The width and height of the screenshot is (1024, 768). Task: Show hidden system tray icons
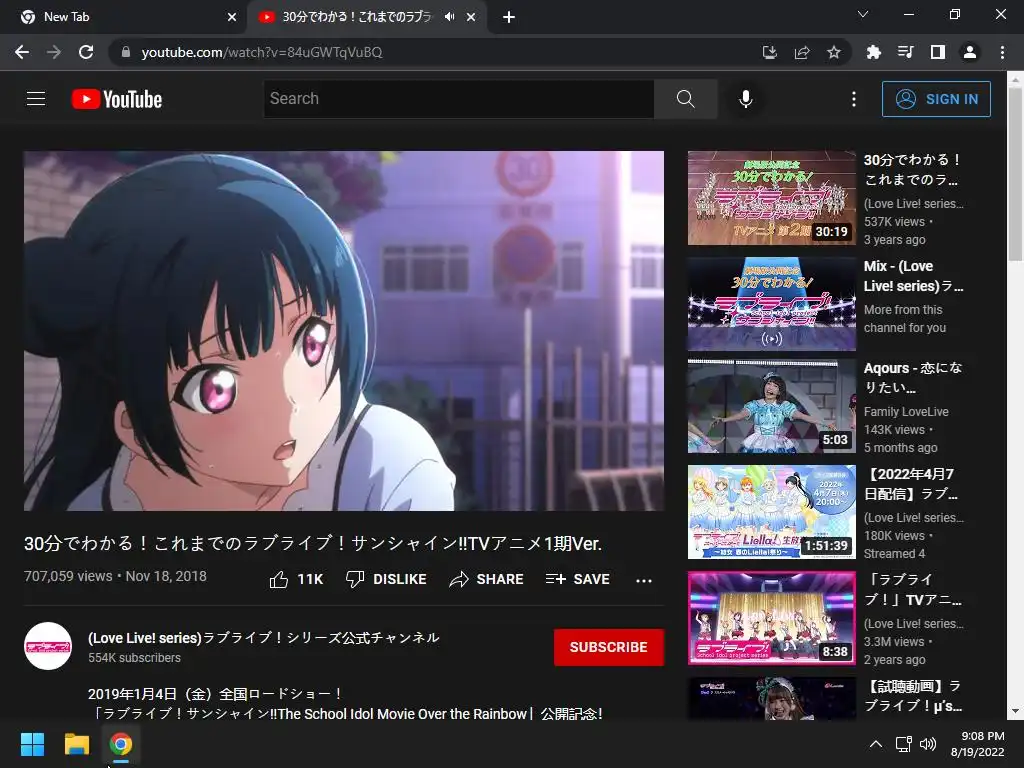[x=876, y=744]
